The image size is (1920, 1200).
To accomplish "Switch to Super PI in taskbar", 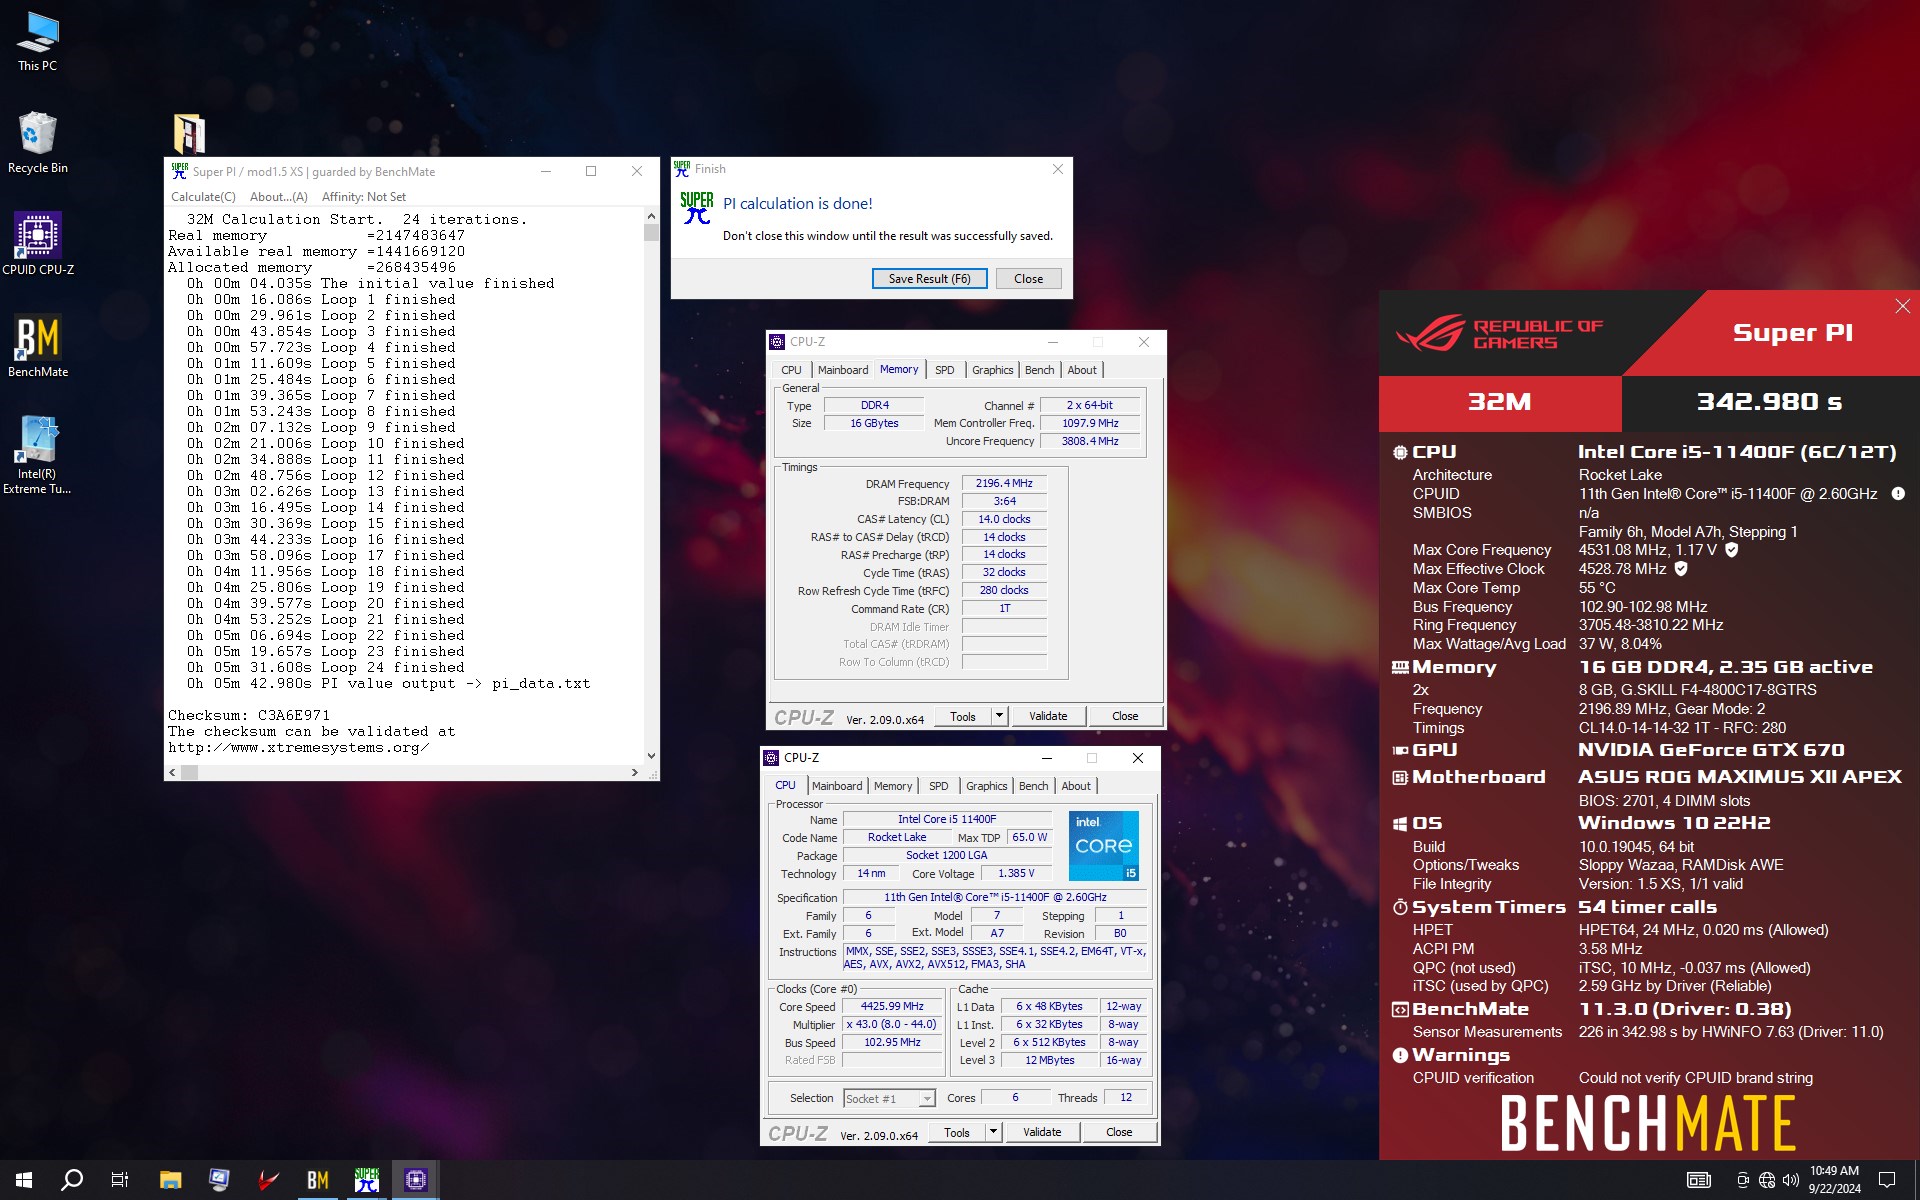I will coord(366,1180).
